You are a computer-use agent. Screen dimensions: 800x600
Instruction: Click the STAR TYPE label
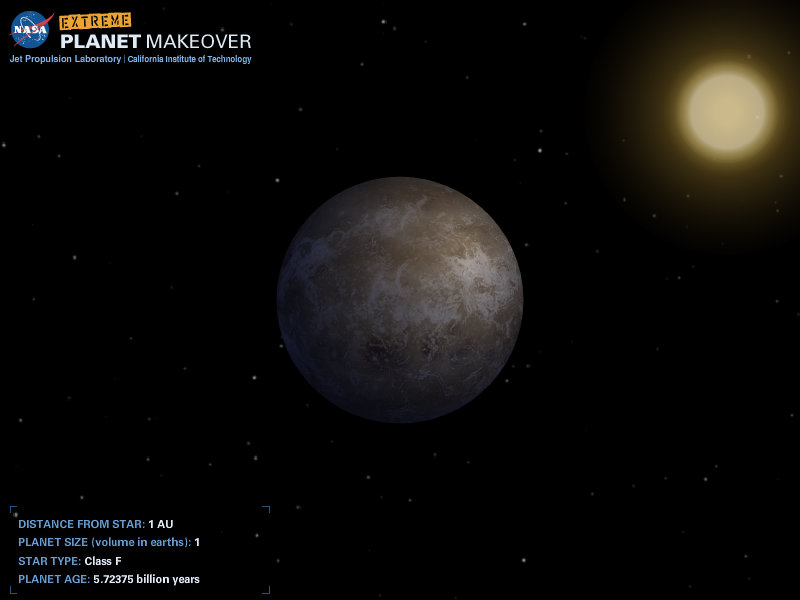[49, 561]
